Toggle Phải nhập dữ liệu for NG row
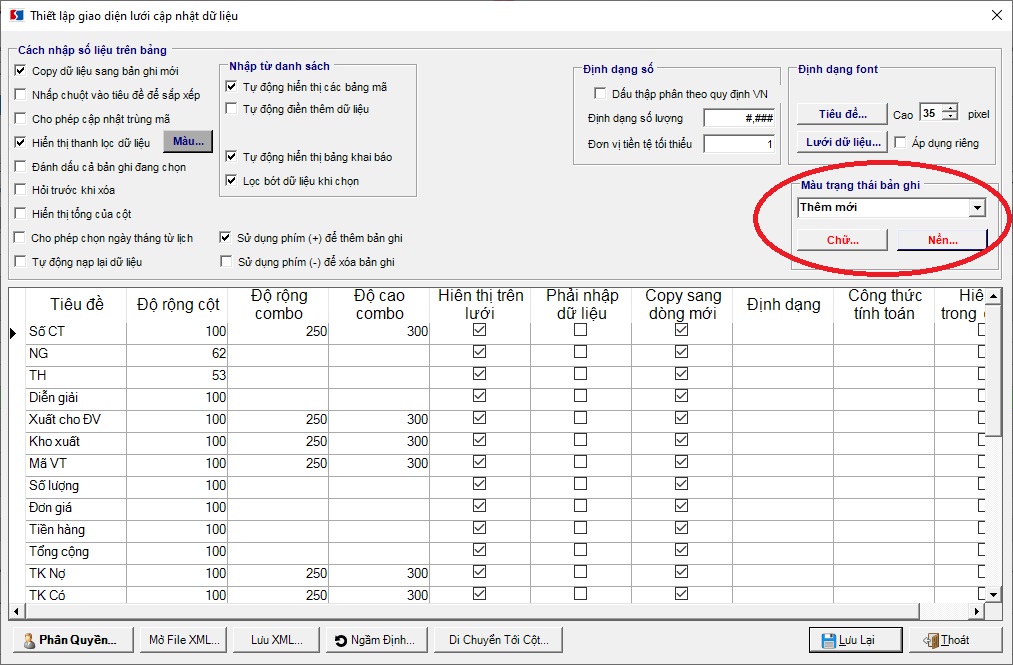1013x665 pixels. [x=580, y=352]
